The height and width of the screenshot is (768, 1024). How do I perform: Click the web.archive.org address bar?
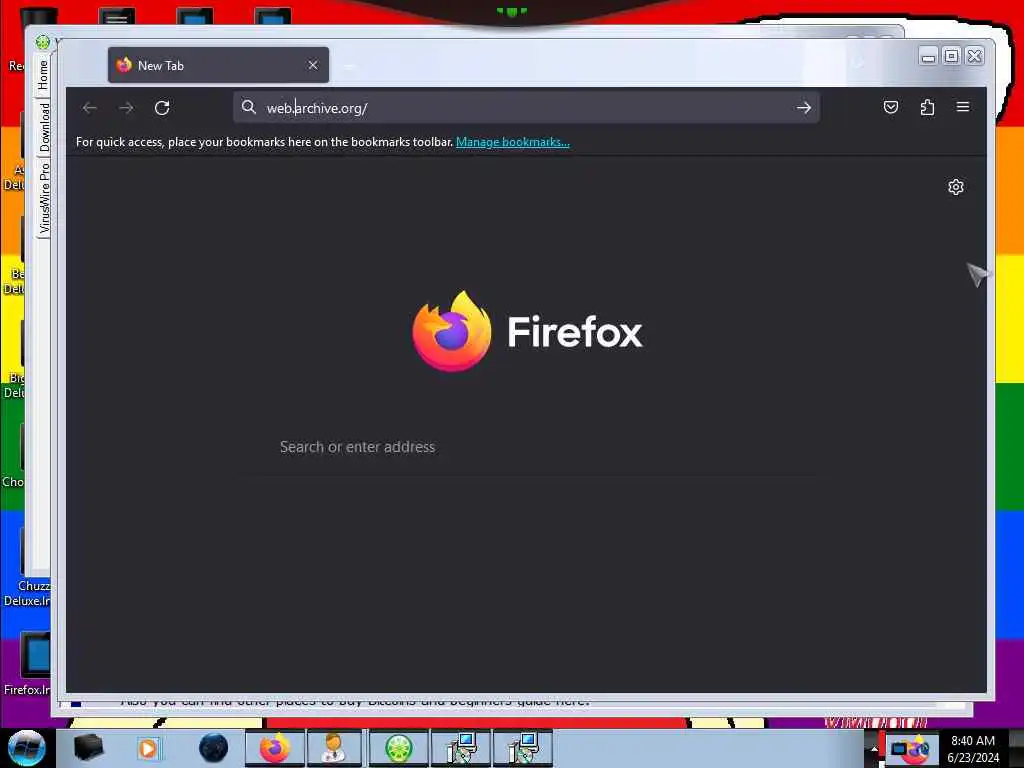point(526,108)
